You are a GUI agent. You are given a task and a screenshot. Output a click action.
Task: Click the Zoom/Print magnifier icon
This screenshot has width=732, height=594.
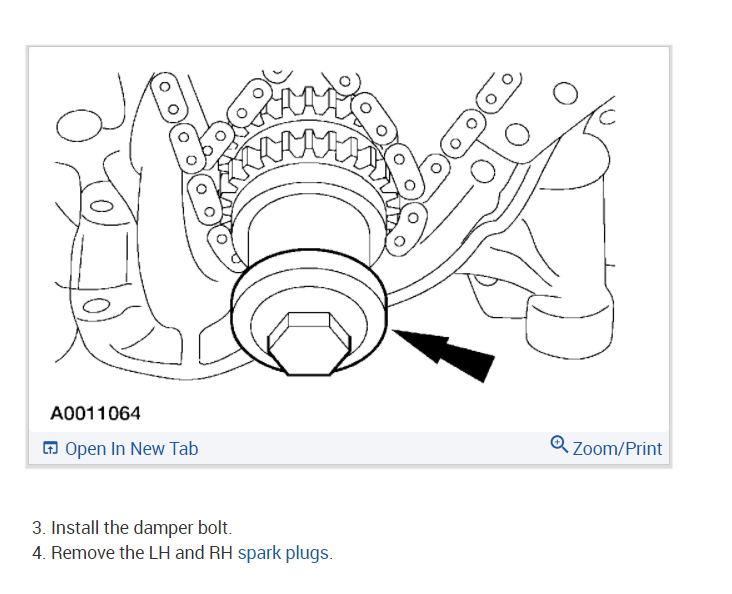click(x=559, y=445)
